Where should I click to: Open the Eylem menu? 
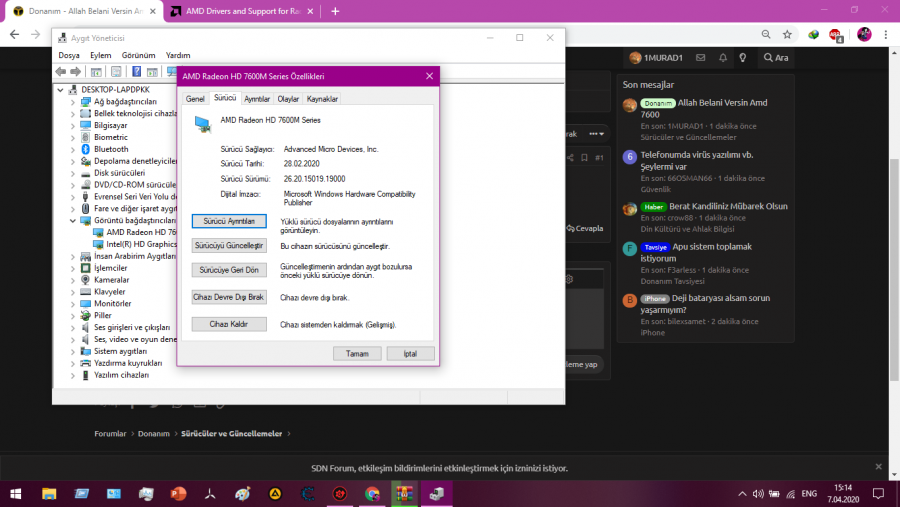point(100,55)
